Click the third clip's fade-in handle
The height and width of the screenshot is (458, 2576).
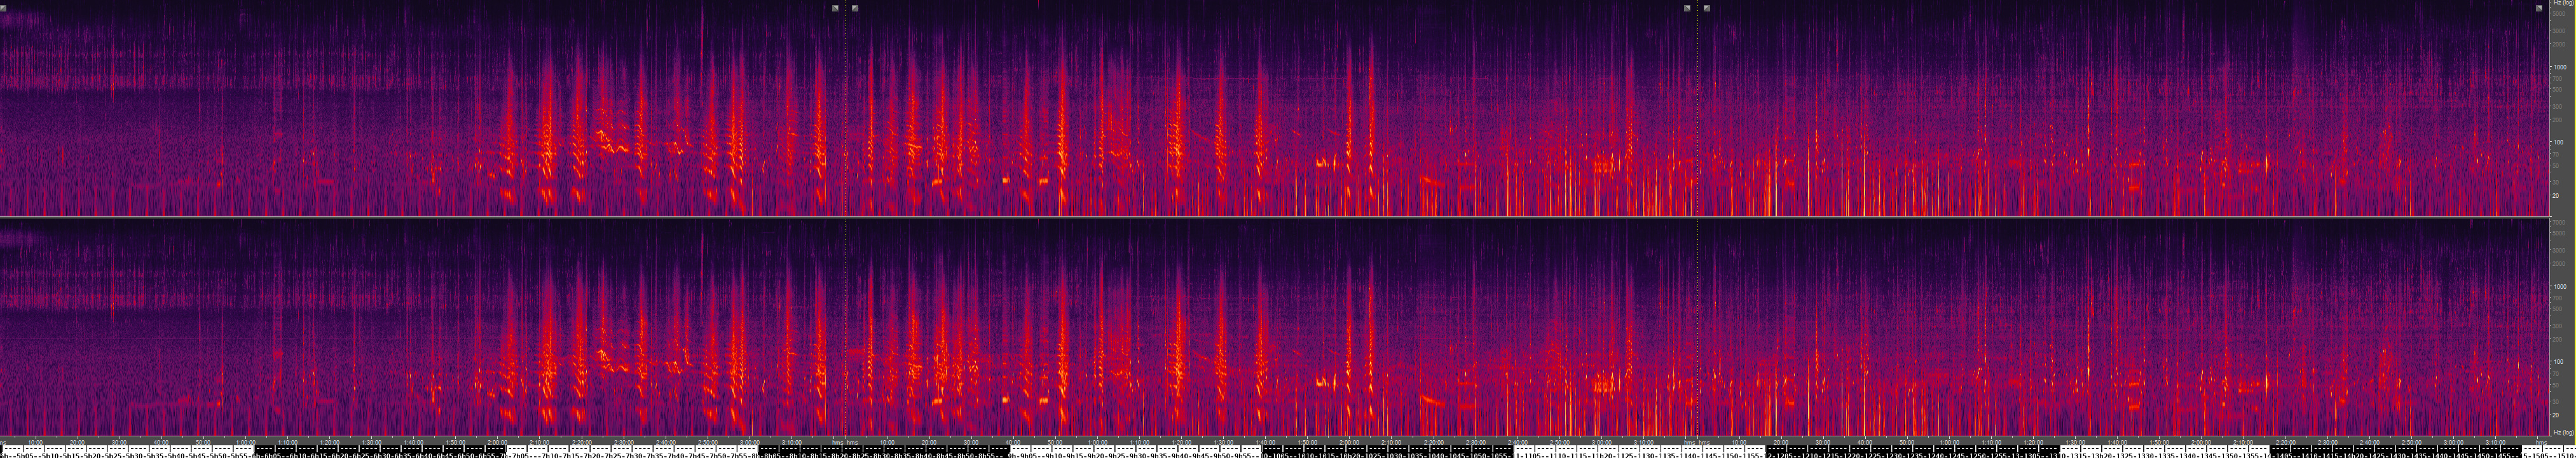tap(1706, 8)
